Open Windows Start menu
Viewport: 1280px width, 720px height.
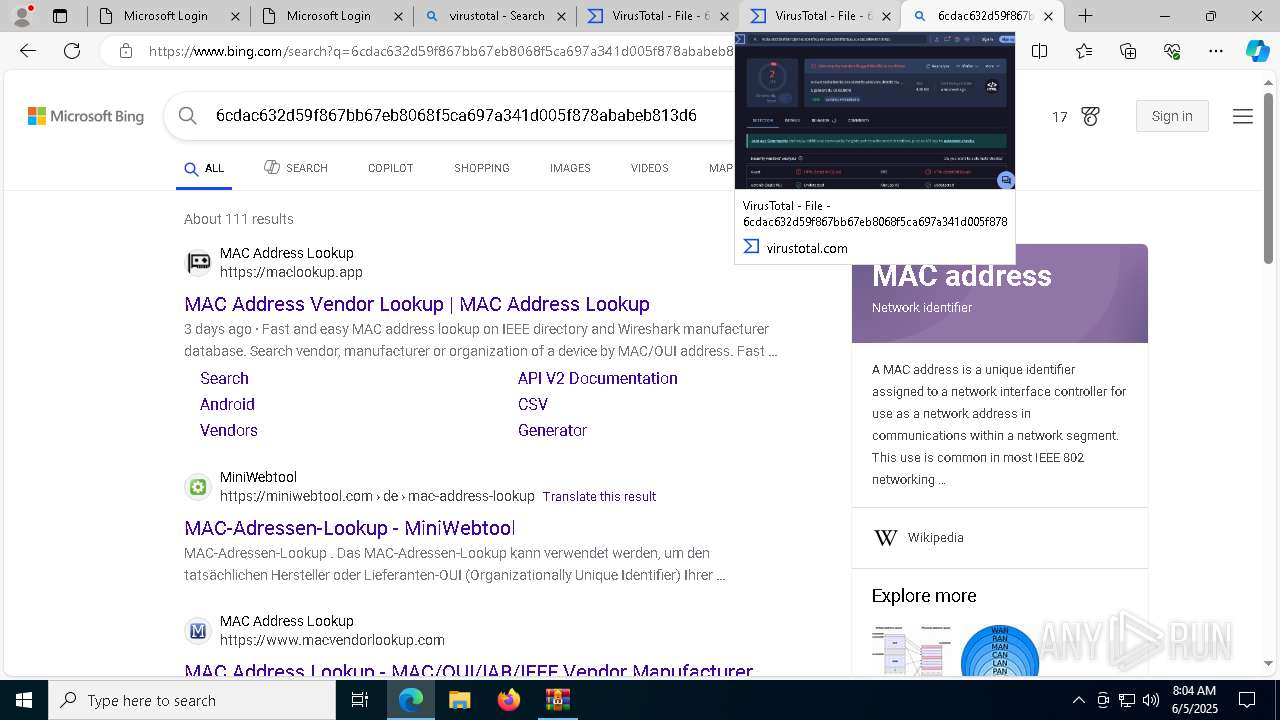click(24, 700)
